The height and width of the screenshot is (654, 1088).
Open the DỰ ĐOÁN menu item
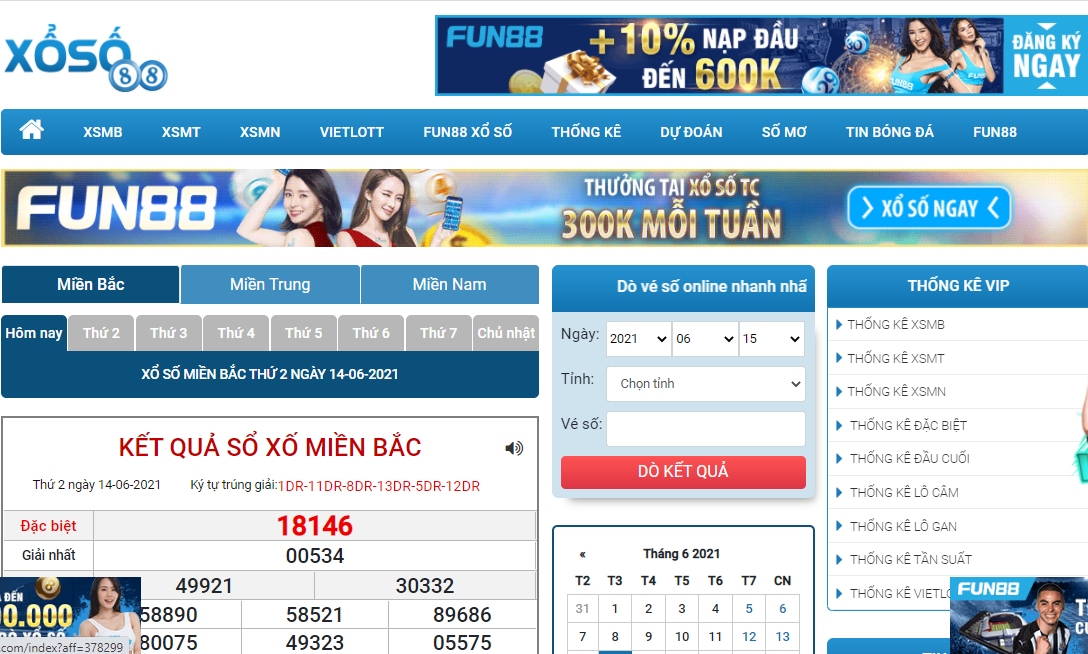[x=691, y=131]
